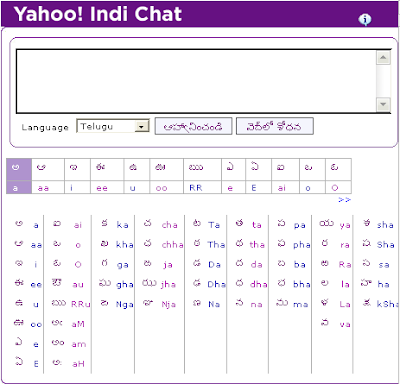The image size is (400, 384).
Task: Click 'Tha' with capital T in list
Action: (216, 245)
